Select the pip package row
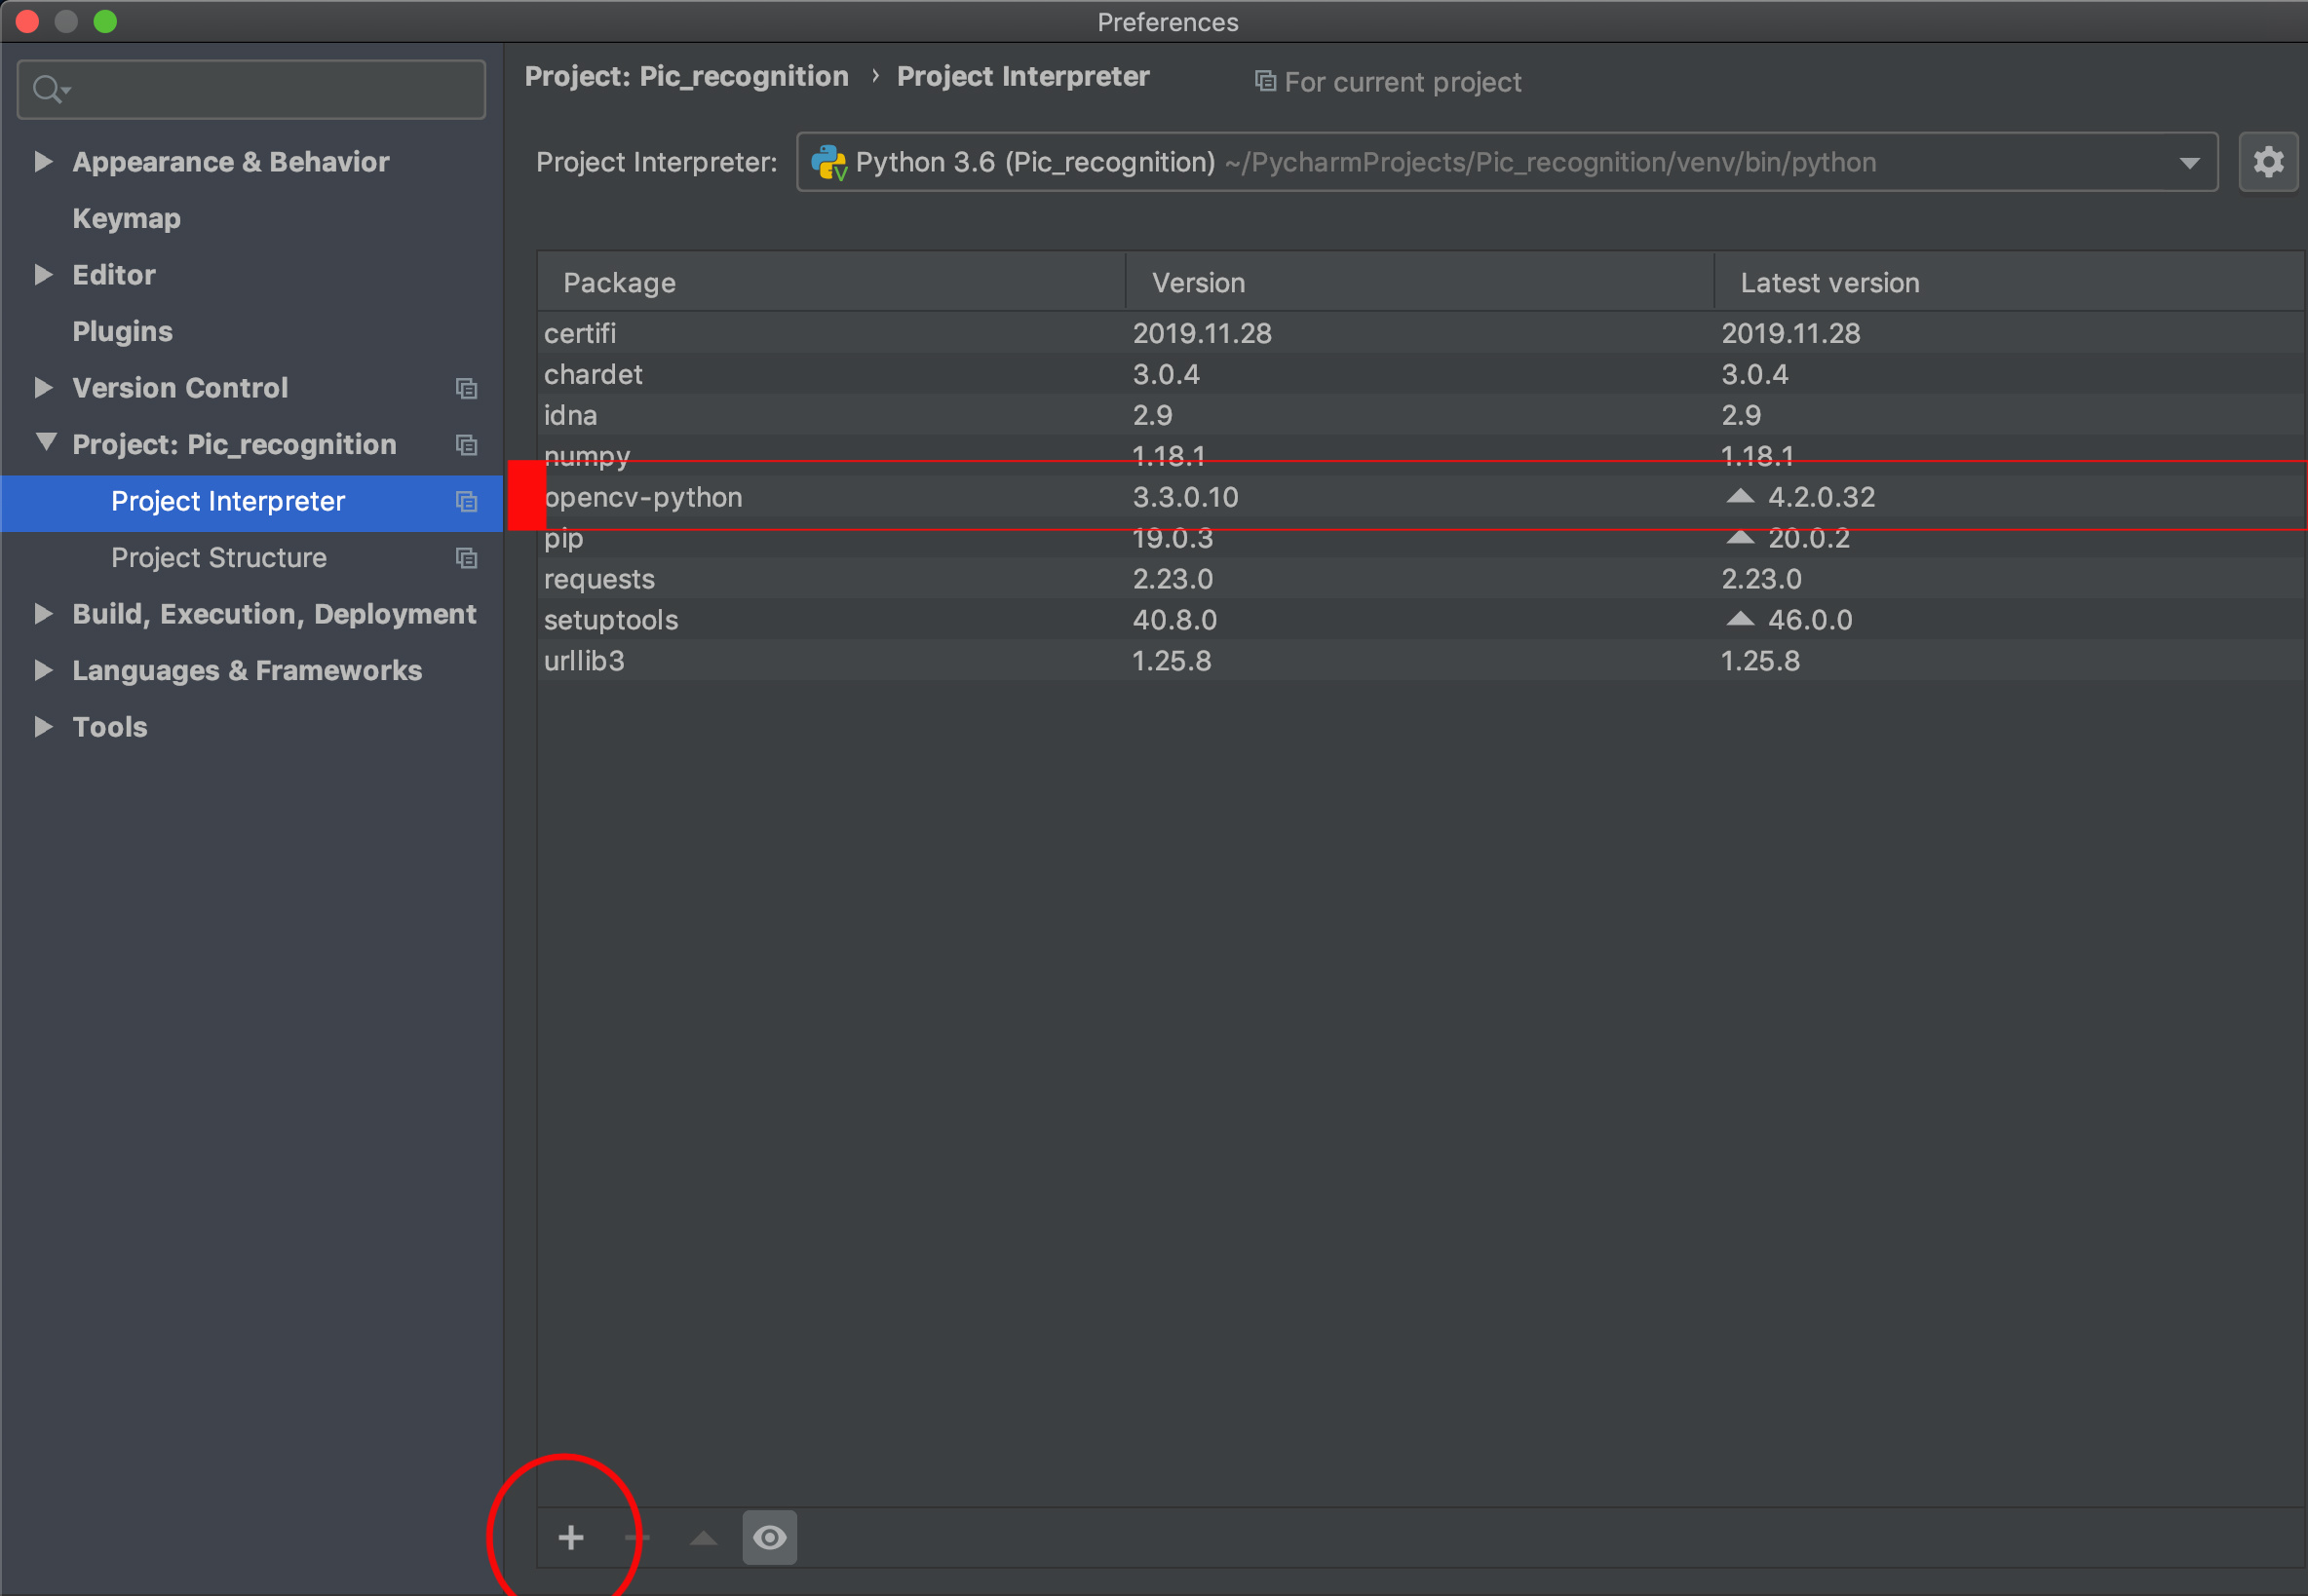 1421,538
